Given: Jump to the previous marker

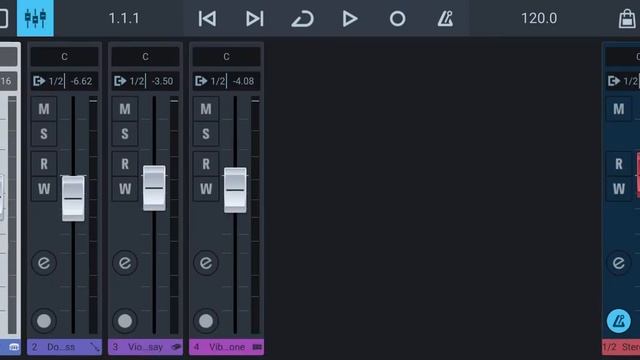Looking at the screenshot, I should pos(207,18).
